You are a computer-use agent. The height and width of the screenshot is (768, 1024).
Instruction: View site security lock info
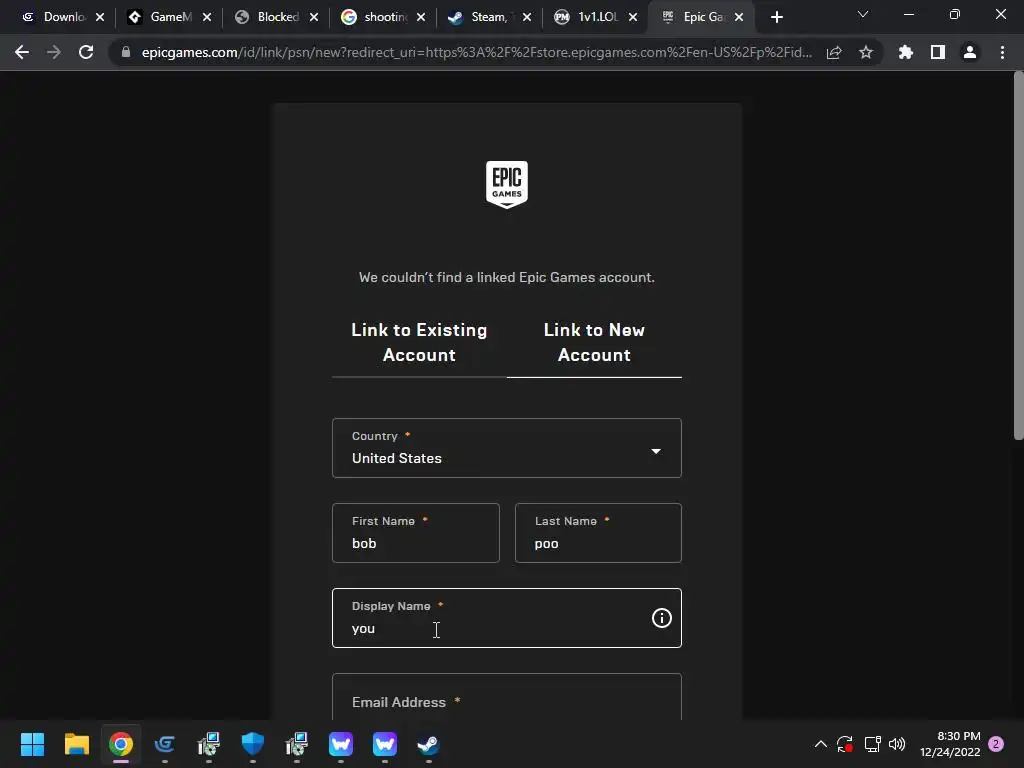point(126,52)
